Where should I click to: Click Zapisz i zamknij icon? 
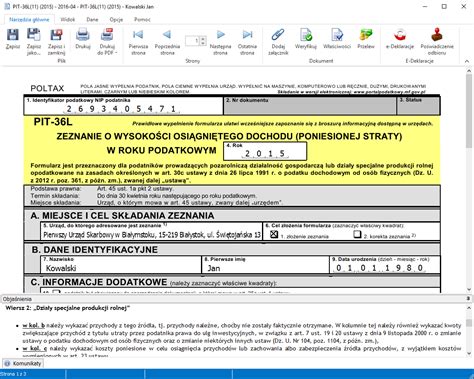tap(56, 35)
